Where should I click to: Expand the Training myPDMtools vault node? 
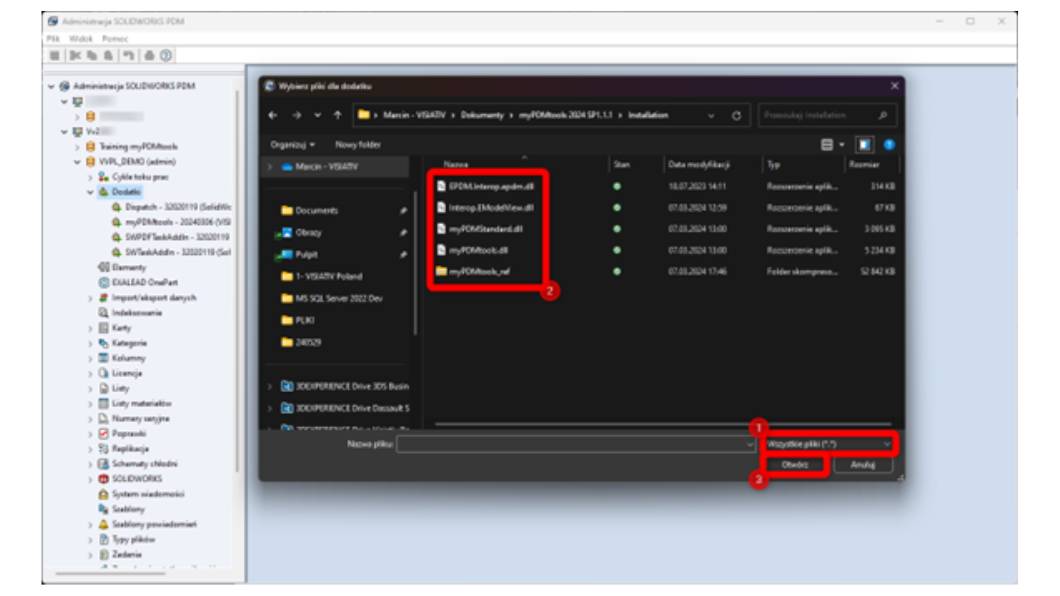77,147
